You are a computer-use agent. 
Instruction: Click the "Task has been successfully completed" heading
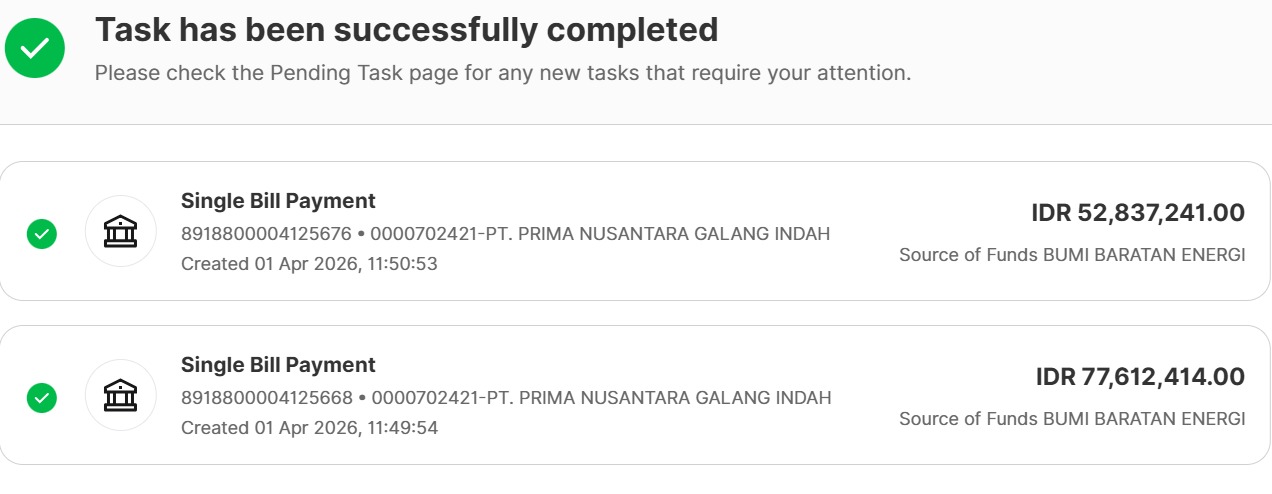(x=406, y=30)
